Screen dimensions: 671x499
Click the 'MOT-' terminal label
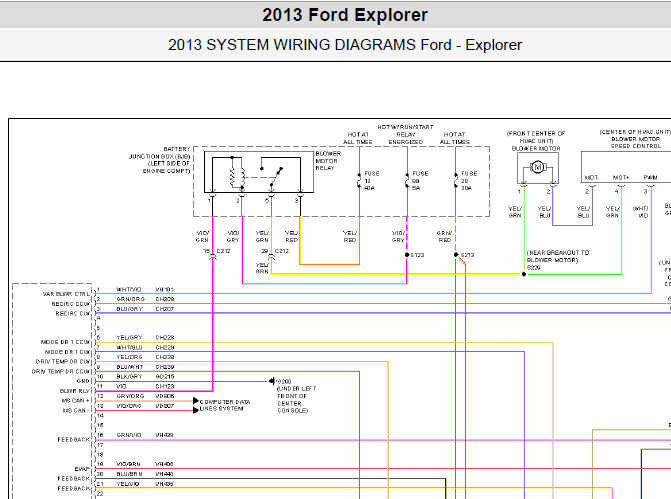(592, 177)
